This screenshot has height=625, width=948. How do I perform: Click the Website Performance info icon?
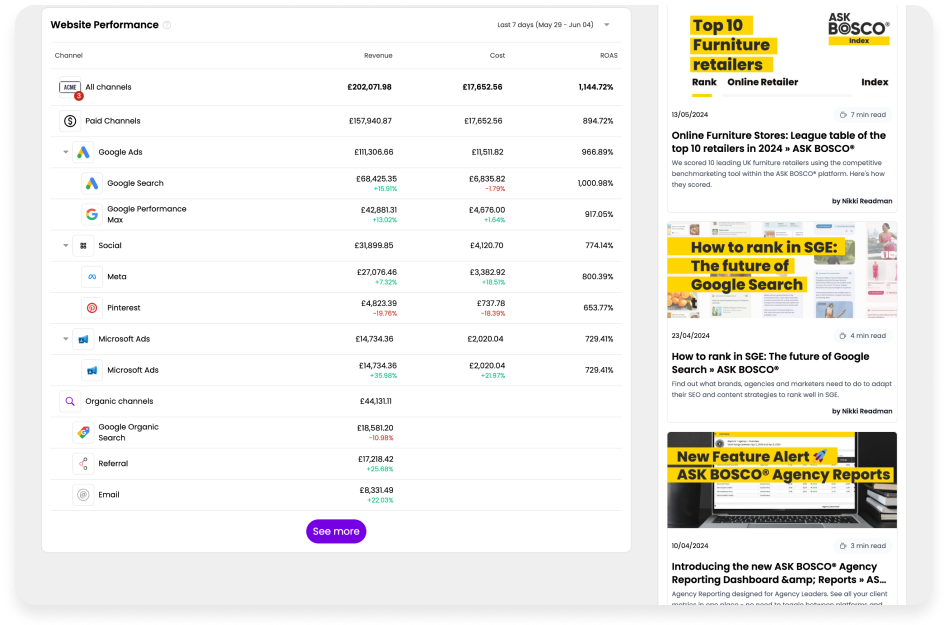point(167,25)
